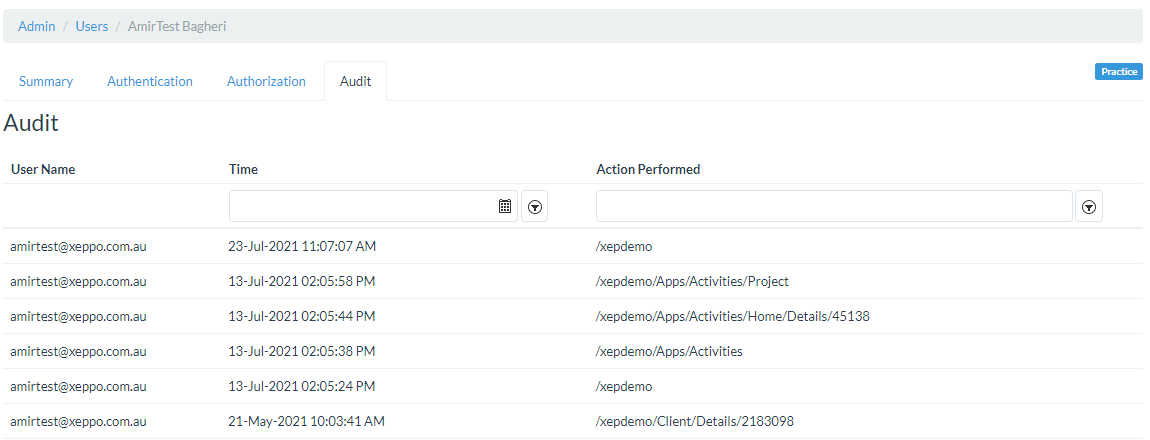The width and height of the screenshot is (1150, 440).
Task: Click the 13-Jul-2021 02:05:38 PM timestamp
Action: tap(302, 351)
